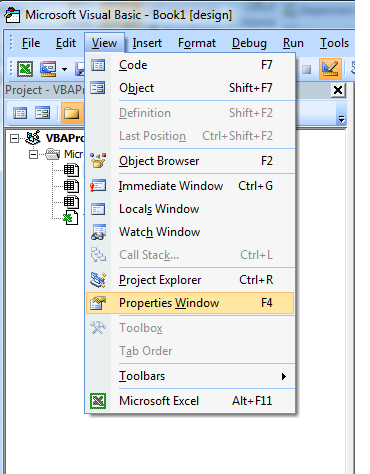Viewport: 370px width, 474px height.
Task: Click the Insert UserForm toolbar icon
Action: click(48, 69)
